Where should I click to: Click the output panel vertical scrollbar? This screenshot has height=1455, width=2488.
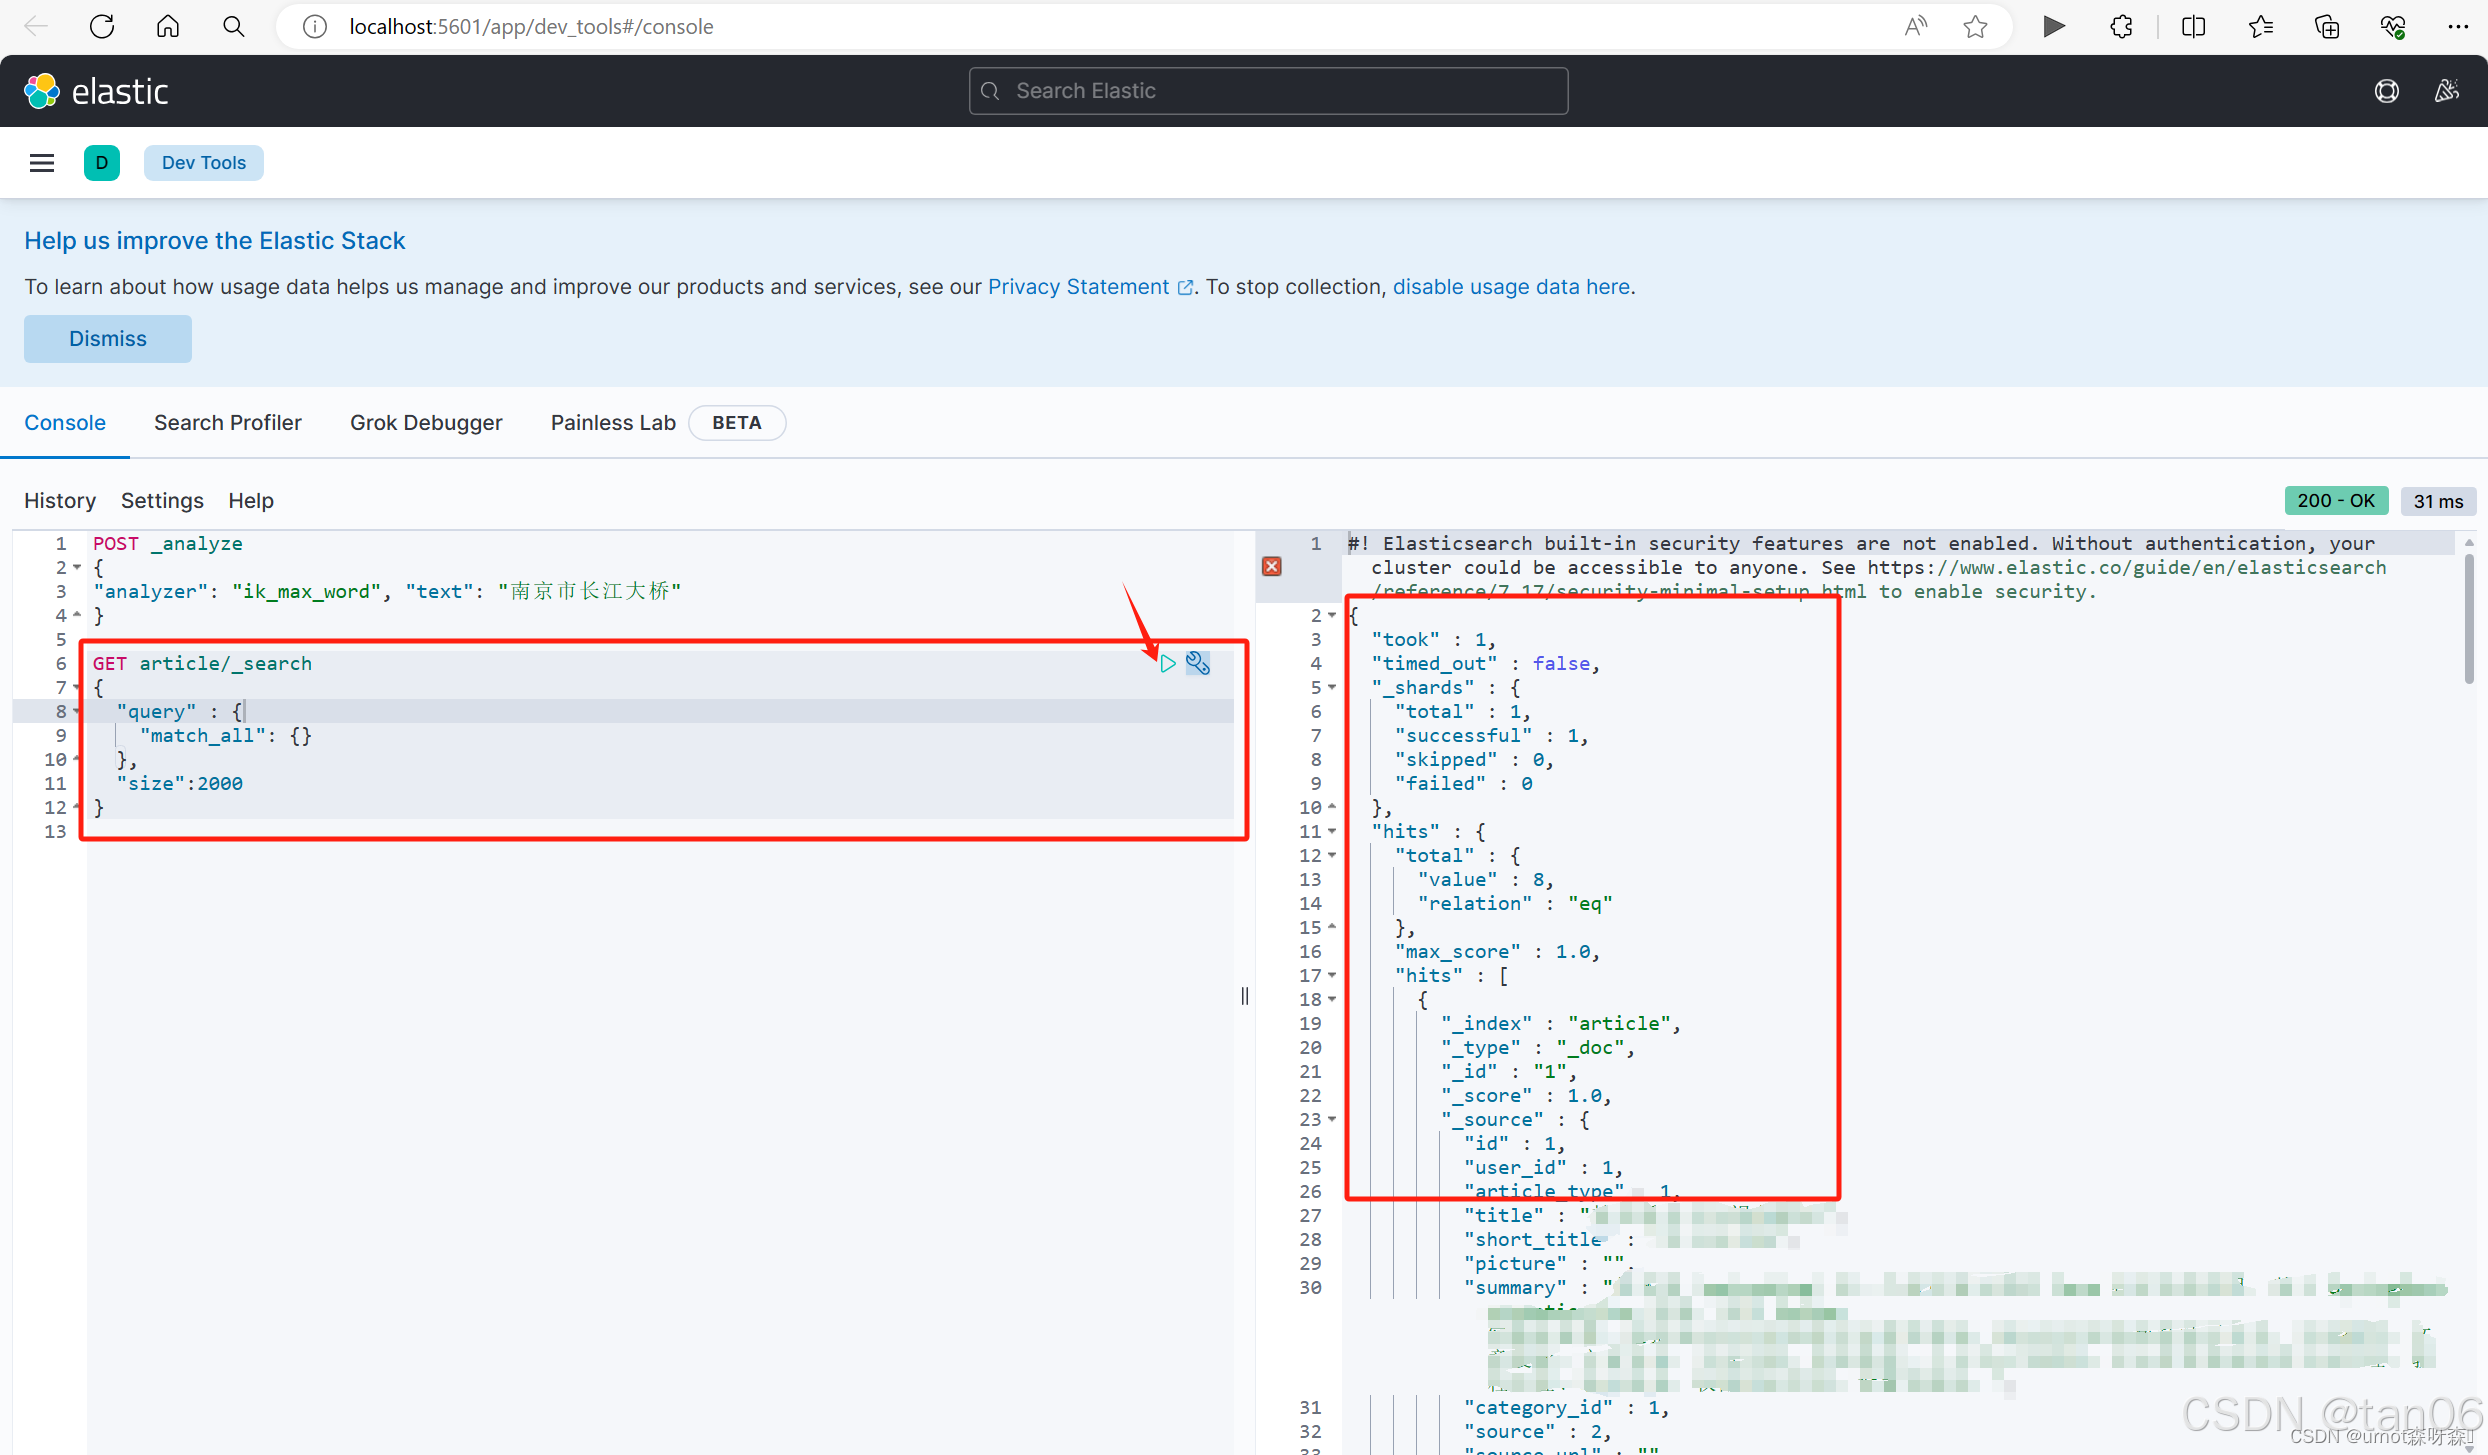pos(2469,620)
